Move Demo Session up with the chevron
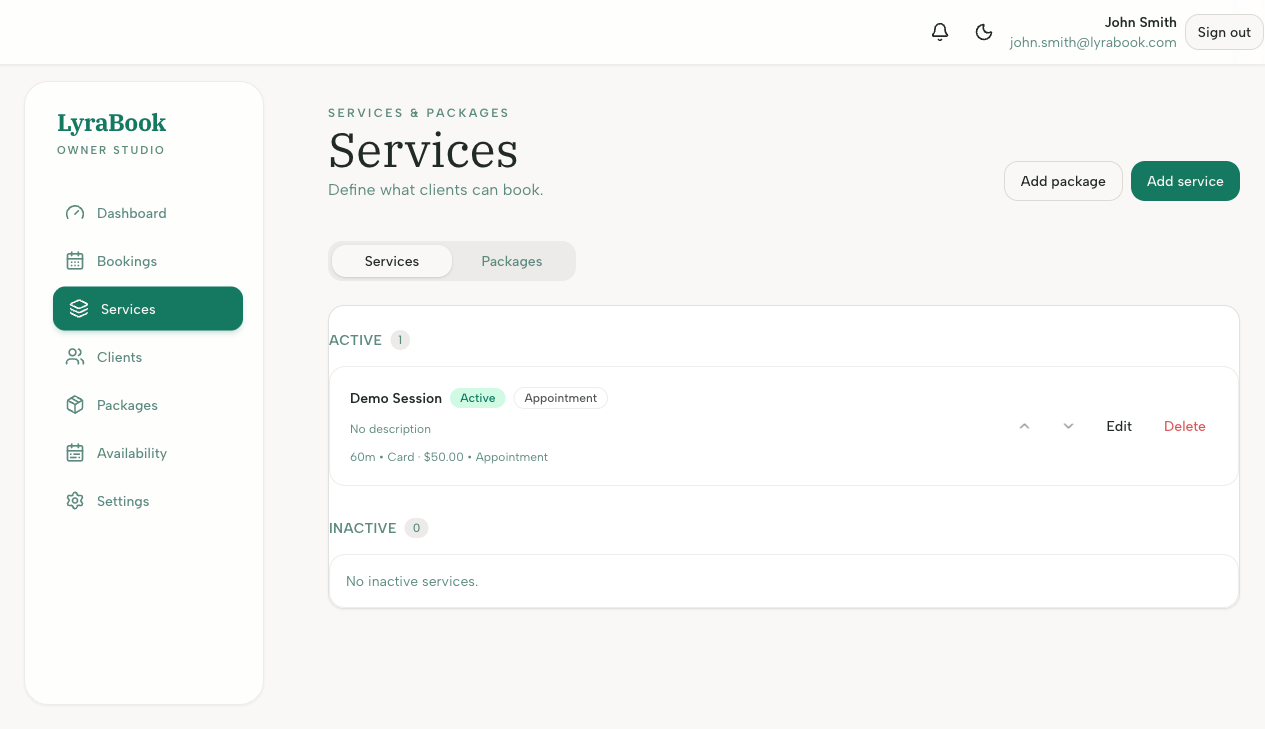The width and height of the screenshot is (1265, 729). (1024, 426)
